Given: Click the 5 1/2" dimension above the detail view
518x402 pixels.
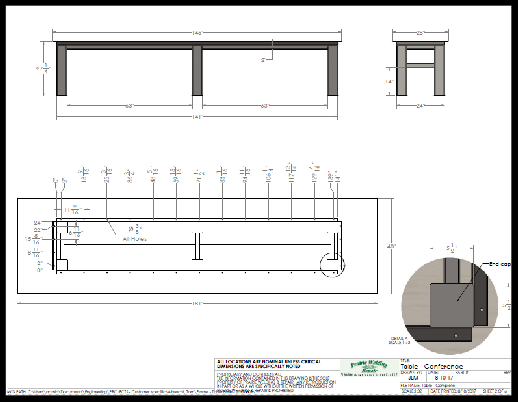Looking at the screenshot, I should [x=452, y=249].
